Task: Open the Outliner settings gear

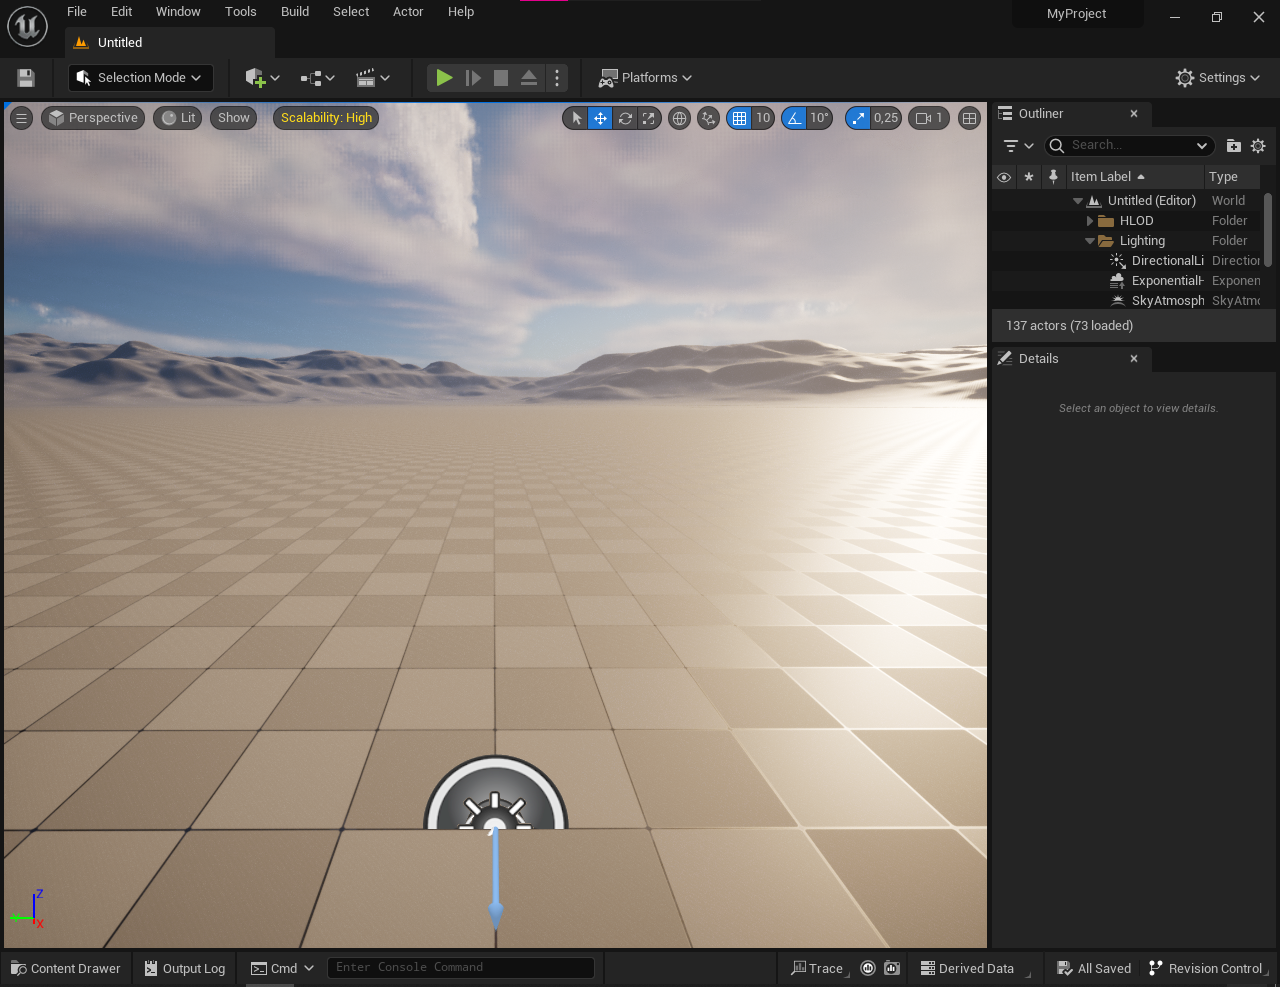Action: [x=1258, y=146]
